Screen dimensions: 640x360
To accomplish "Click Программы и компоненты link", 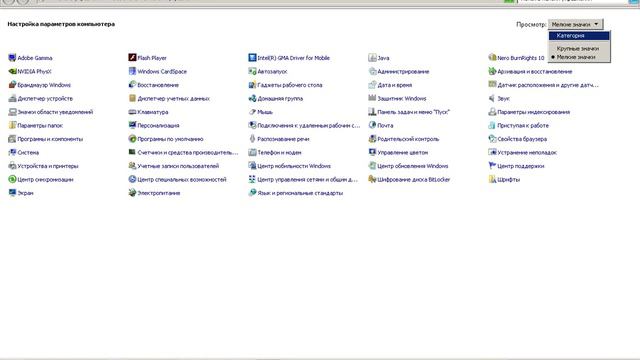I will (50, 139).
